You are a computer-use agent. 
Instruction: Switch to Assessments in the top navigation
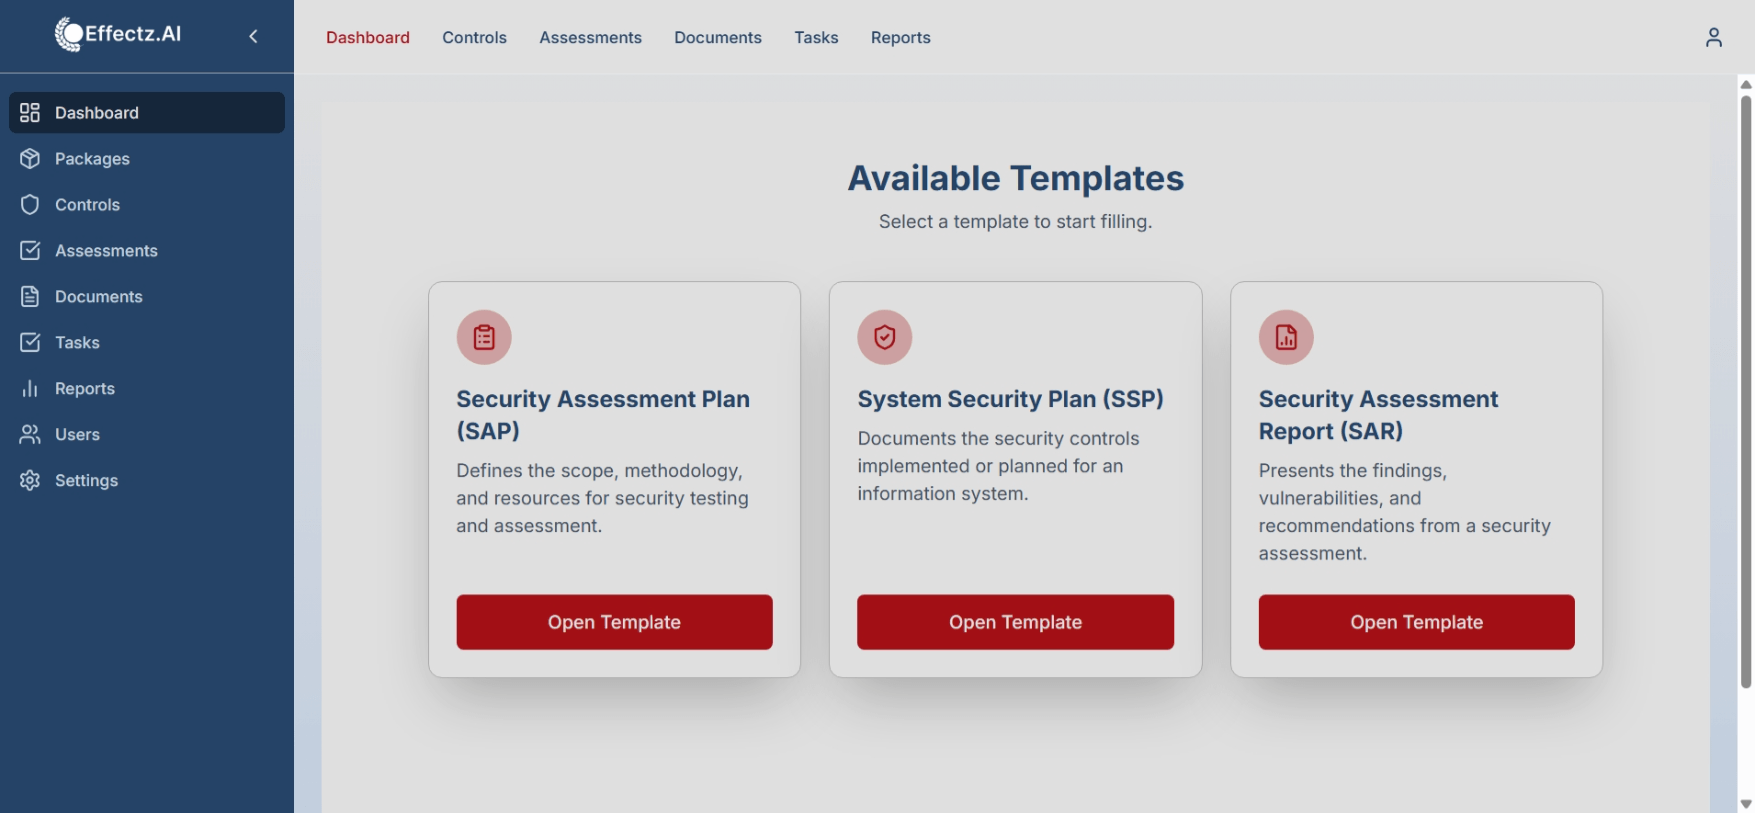[x=590, y=38]
